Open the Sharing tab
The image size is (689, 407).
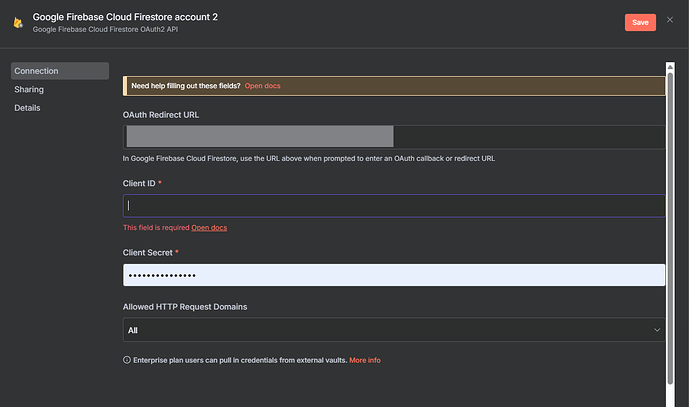pos(29,89)
